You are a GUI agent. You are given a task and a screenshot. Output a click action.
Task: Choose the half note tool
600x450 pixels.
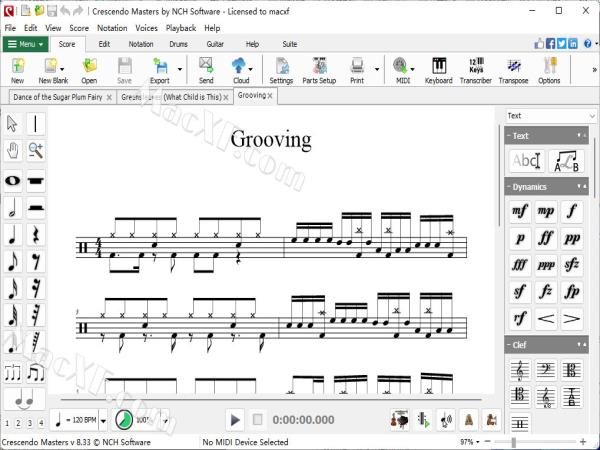[x=12, y=208]
